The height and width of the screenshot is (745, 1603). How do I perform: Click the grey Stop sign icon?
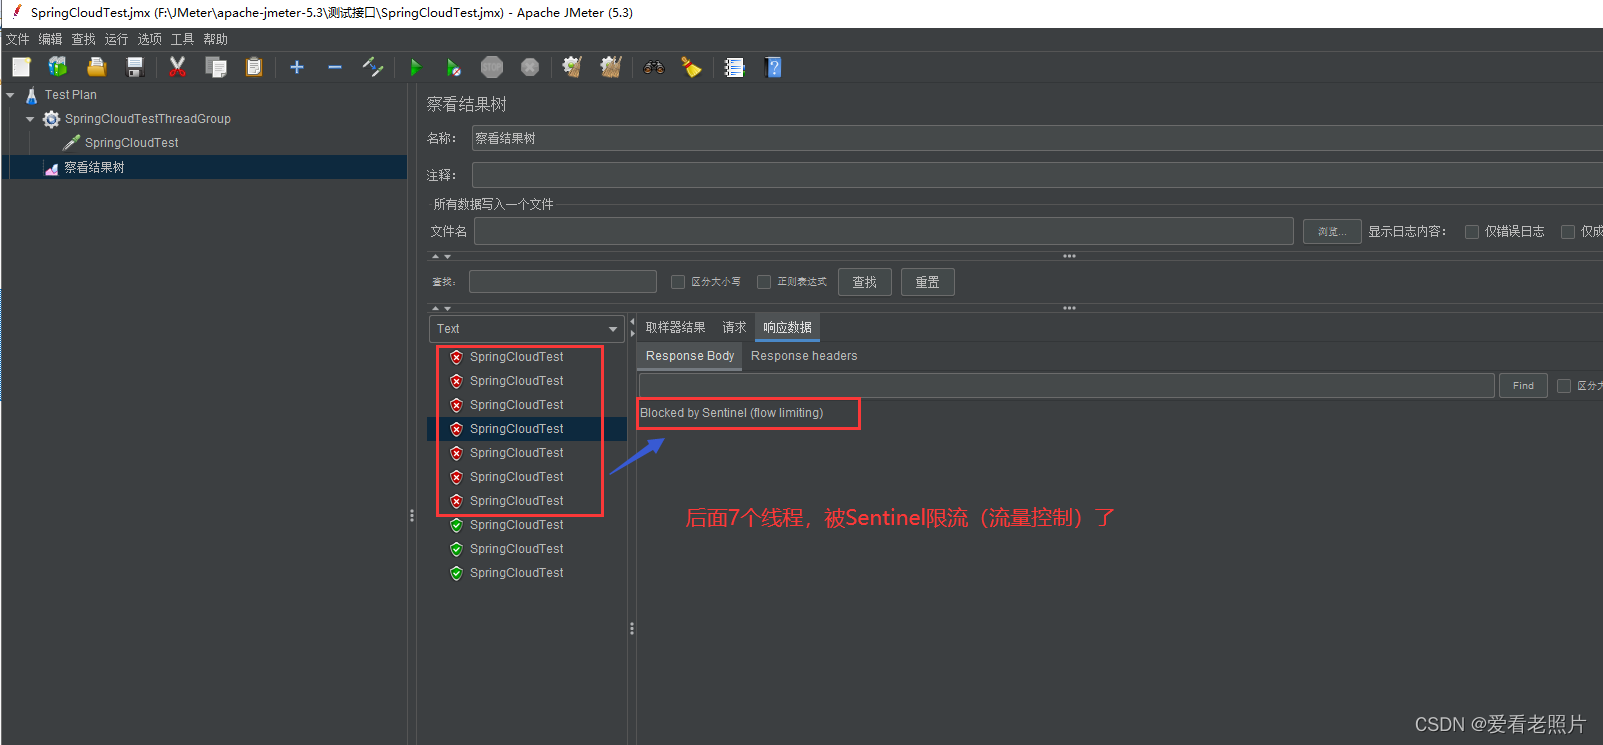pos(492,67)
